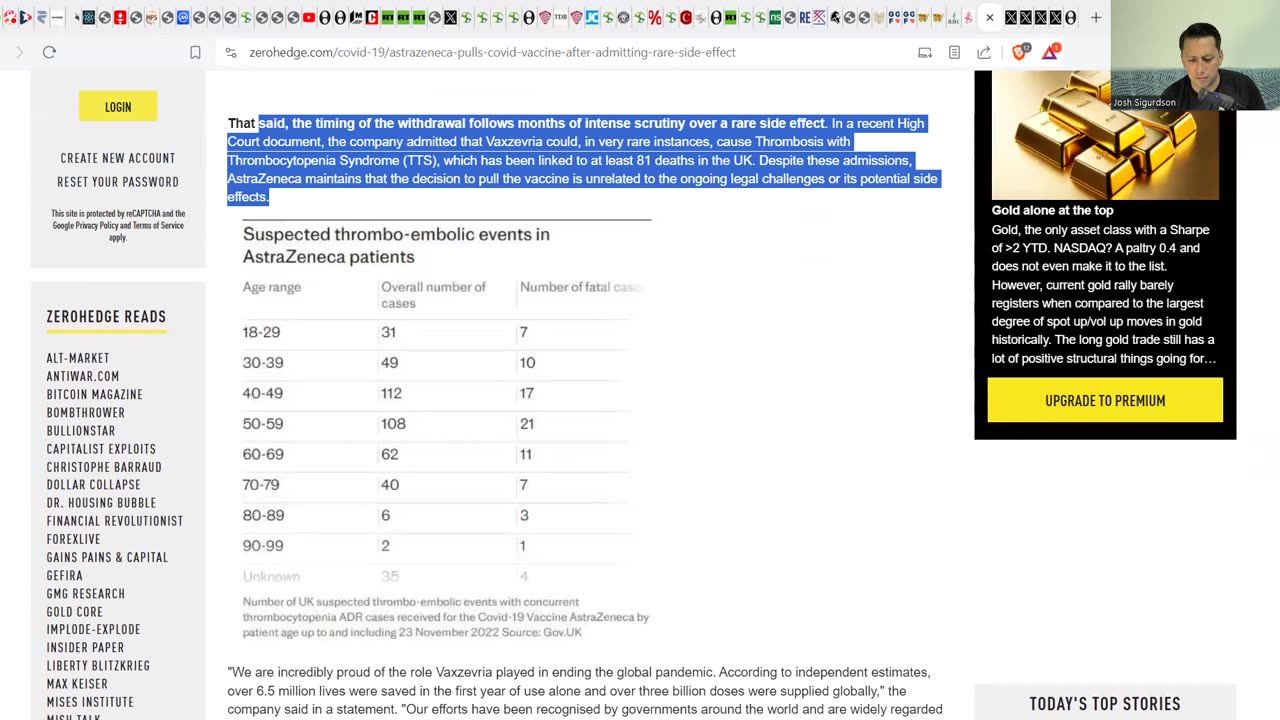Screen dimensions: 1280x720
Task: Open the Google Privacy Policy link
Action: click(x=88, y=226)
